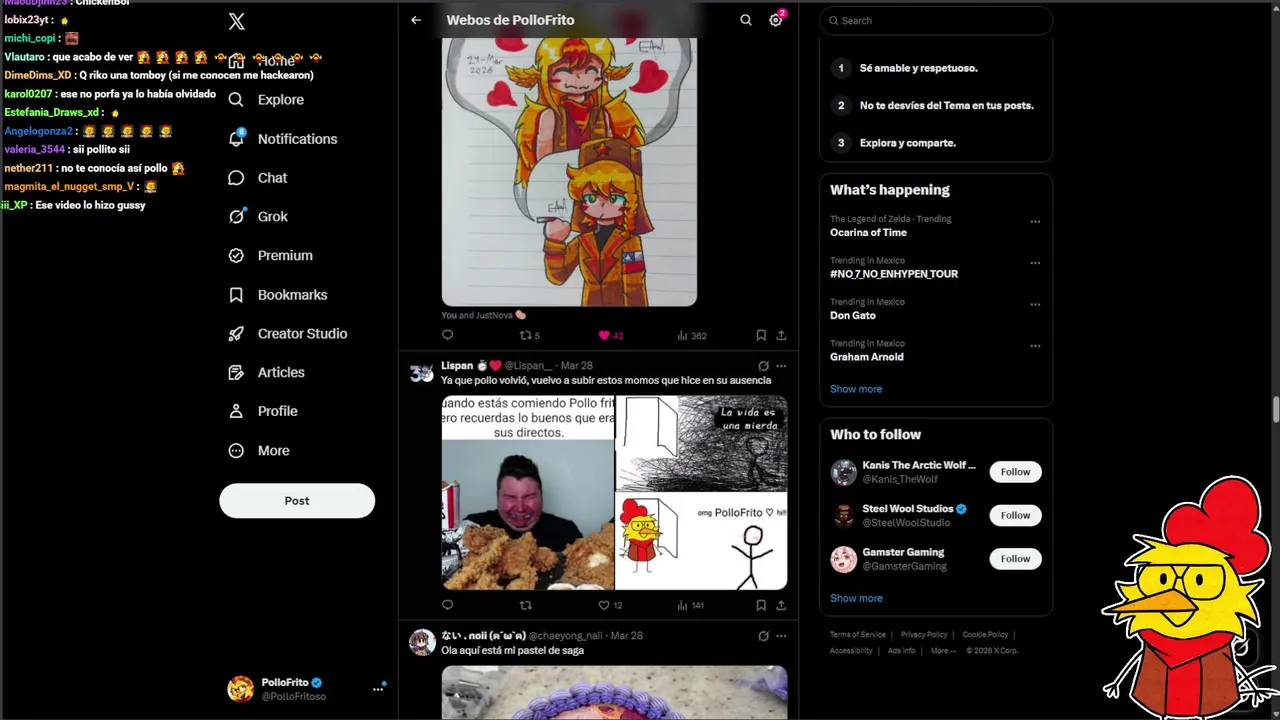The width and height of the screenshot is (1280, 720).
Task: Click the Explore magnifier icon
Action: coord(236,100)
